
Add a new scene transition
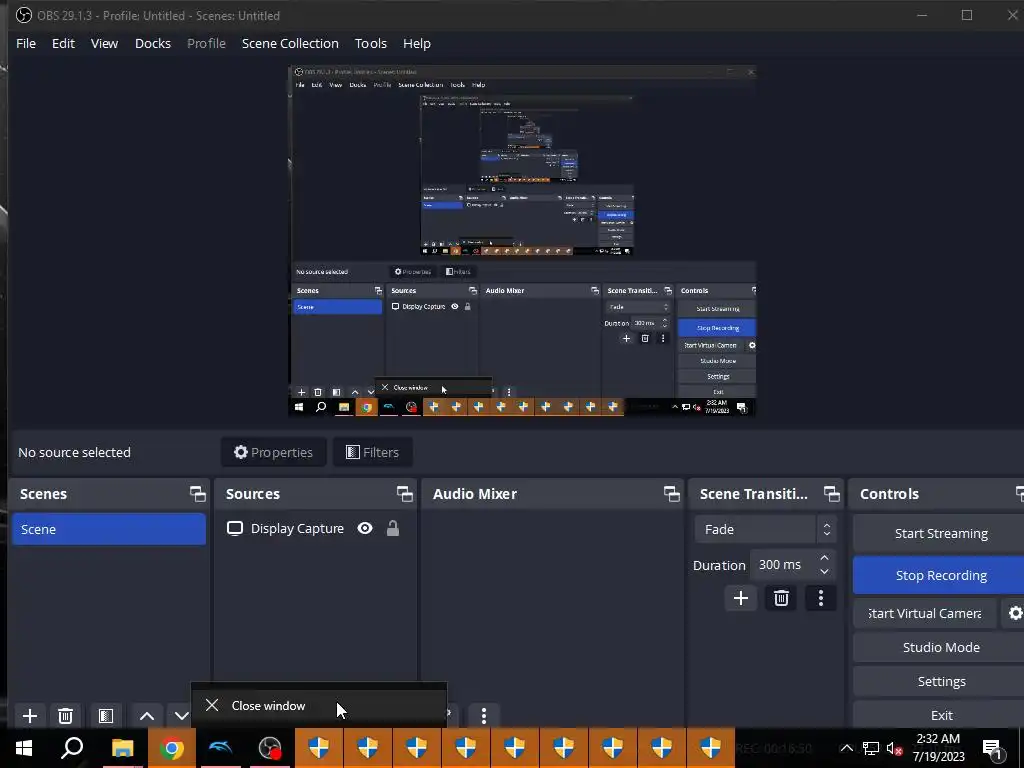(741, 598)
